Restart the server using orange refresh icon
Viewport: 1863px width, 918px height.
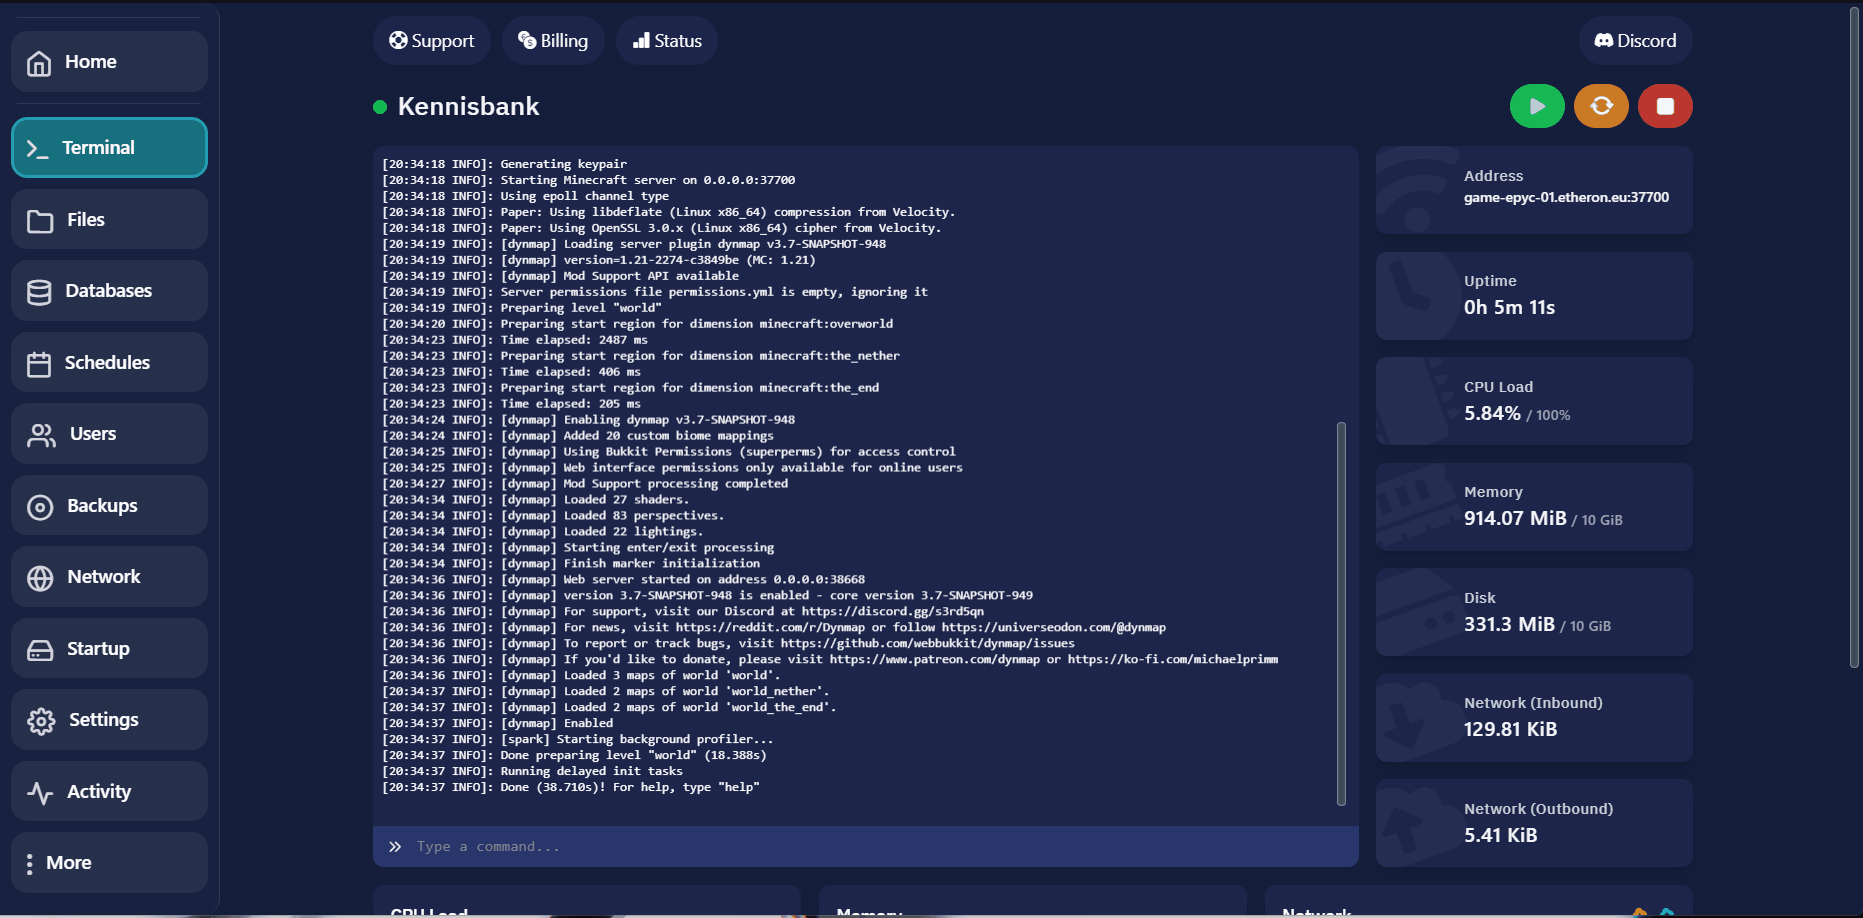click(1600, 106)
